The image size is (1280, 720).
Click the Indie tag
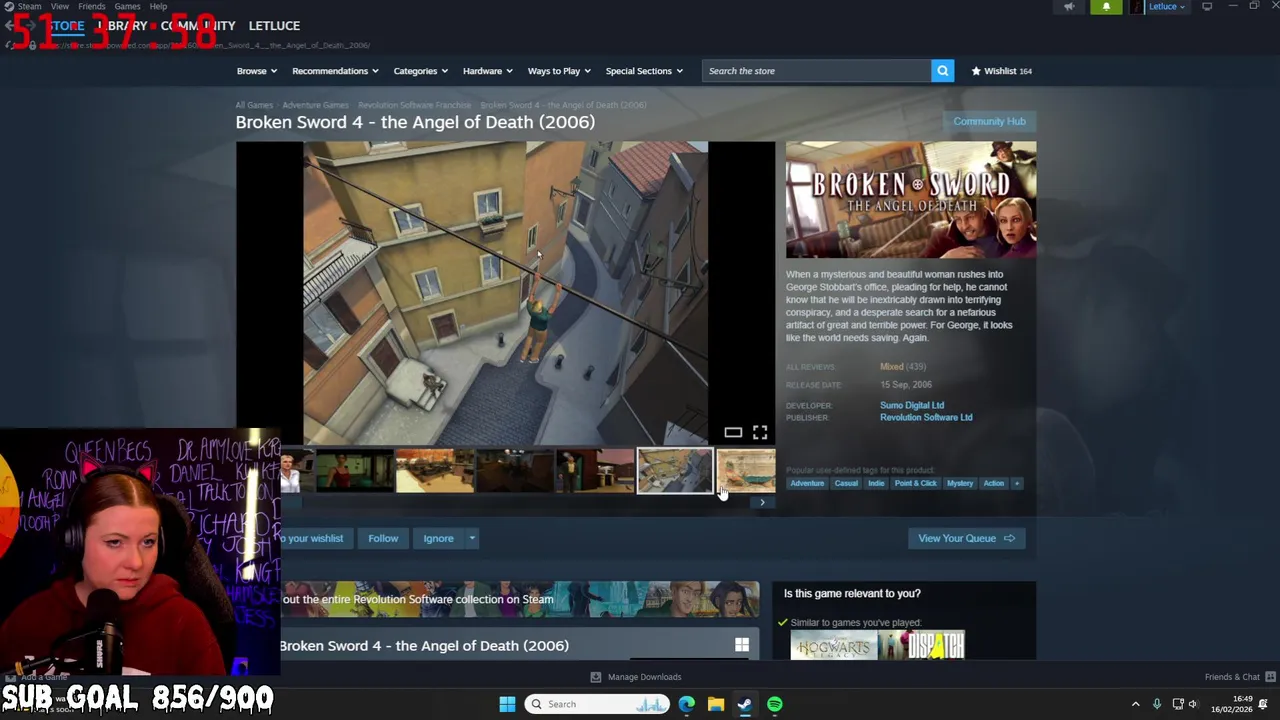point(876,483)
